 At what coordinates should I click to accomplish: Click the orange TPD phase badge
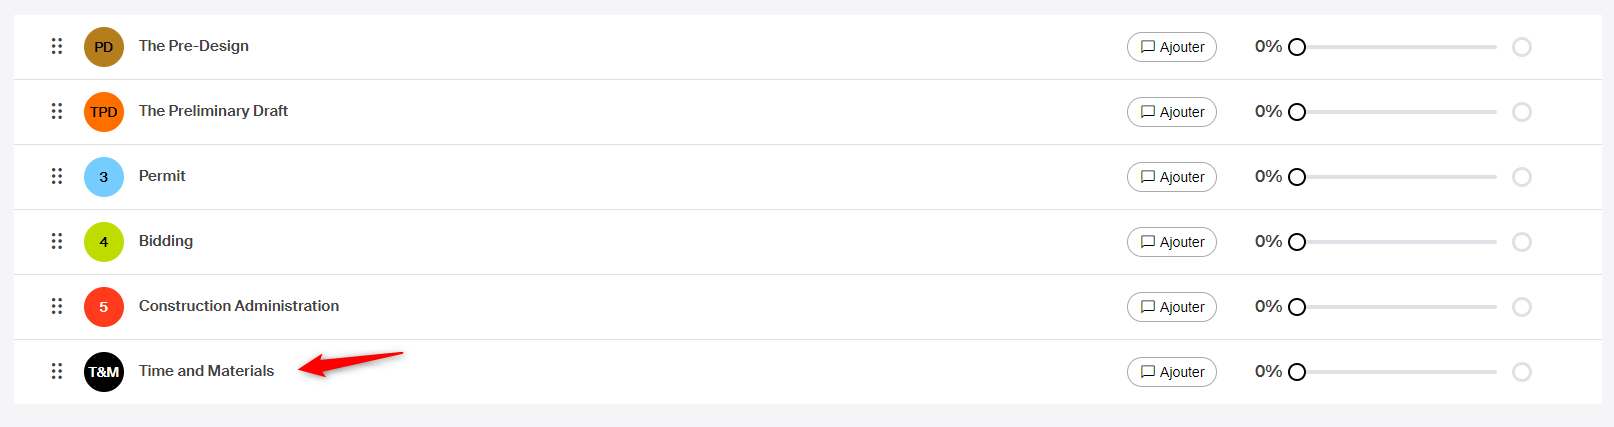[104, 112]
